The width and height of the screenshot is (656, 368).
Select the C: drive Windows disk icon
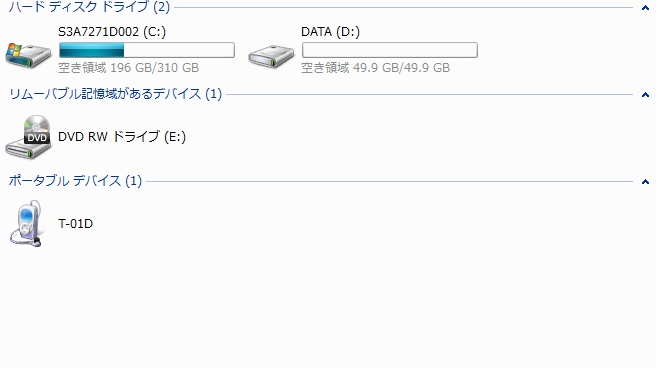point(28,55)
